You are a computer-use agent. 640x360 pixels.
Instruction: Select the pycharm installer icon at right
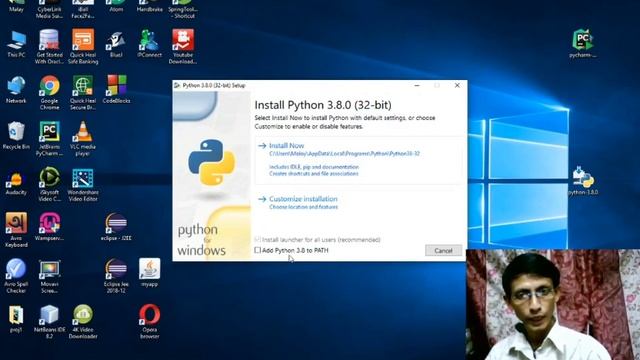pyautogui.click(x=583, y=43)
